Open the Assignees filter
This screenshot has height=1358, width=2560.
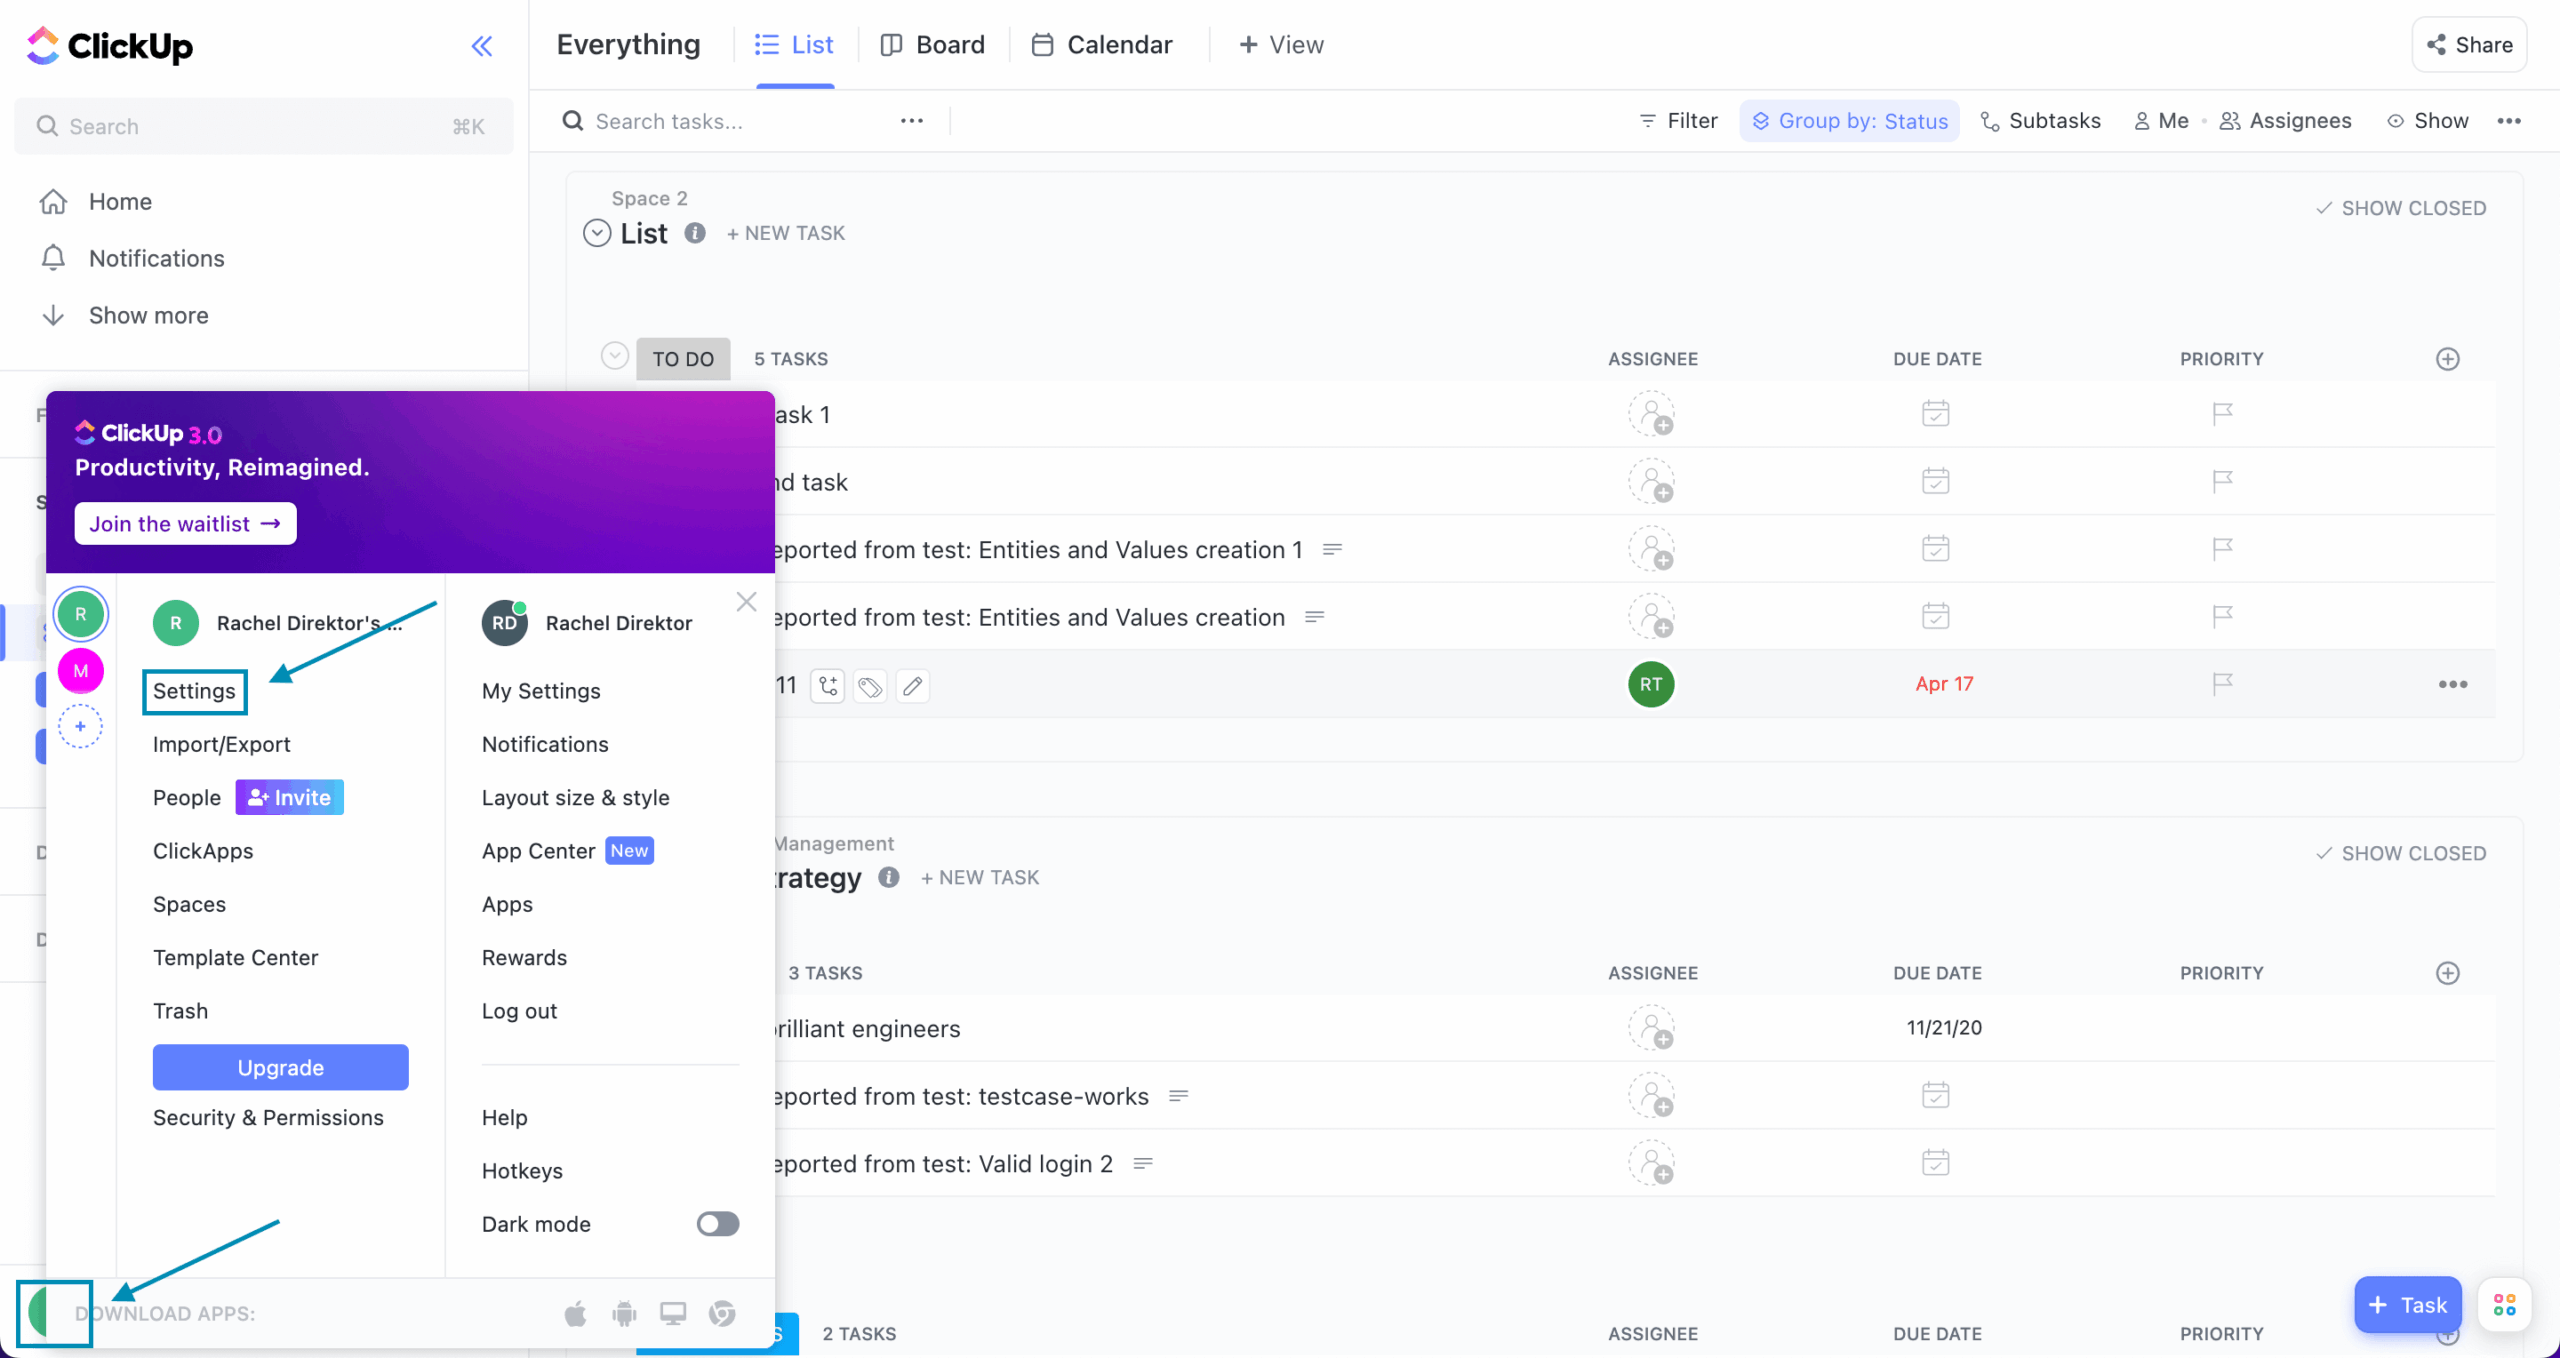click(2285, 121)
